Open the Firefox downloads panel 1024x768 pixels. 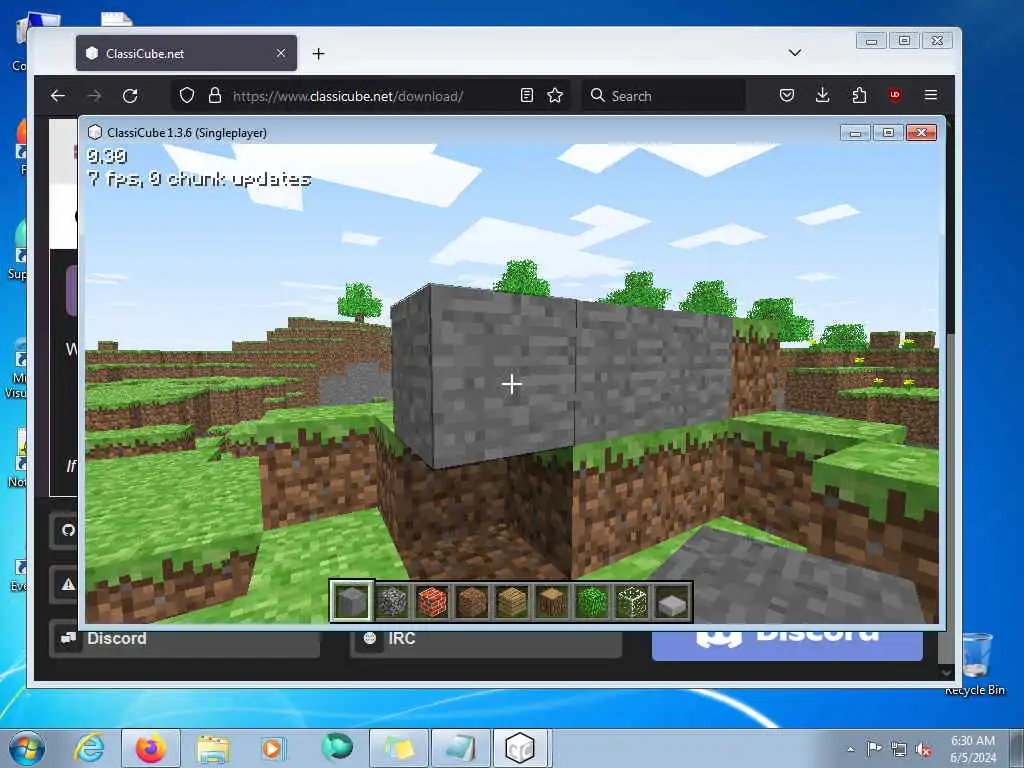click(x=823, y=96)
